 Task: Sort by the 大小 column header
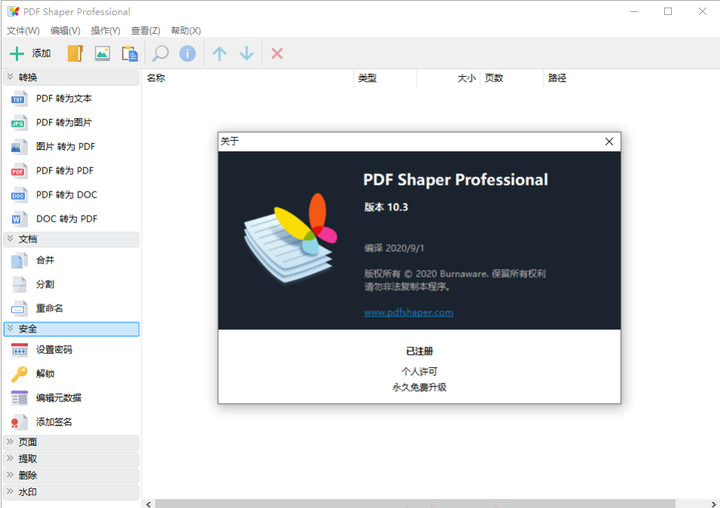pos(449,78)
